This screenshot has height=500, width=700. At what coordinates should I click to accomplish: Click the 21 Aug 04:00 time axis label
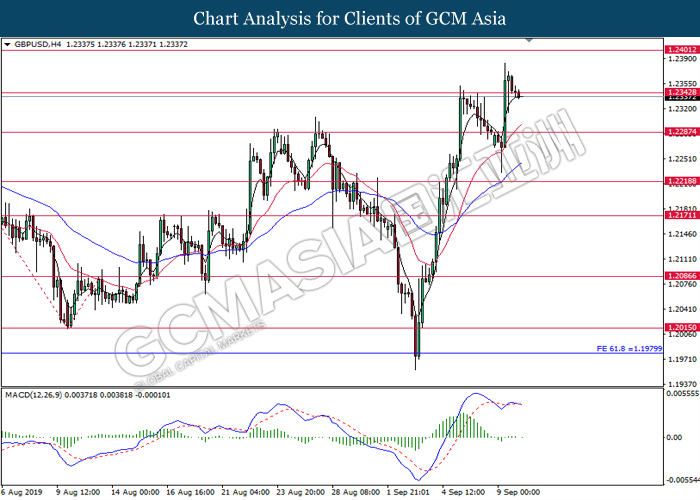point(246,492)
